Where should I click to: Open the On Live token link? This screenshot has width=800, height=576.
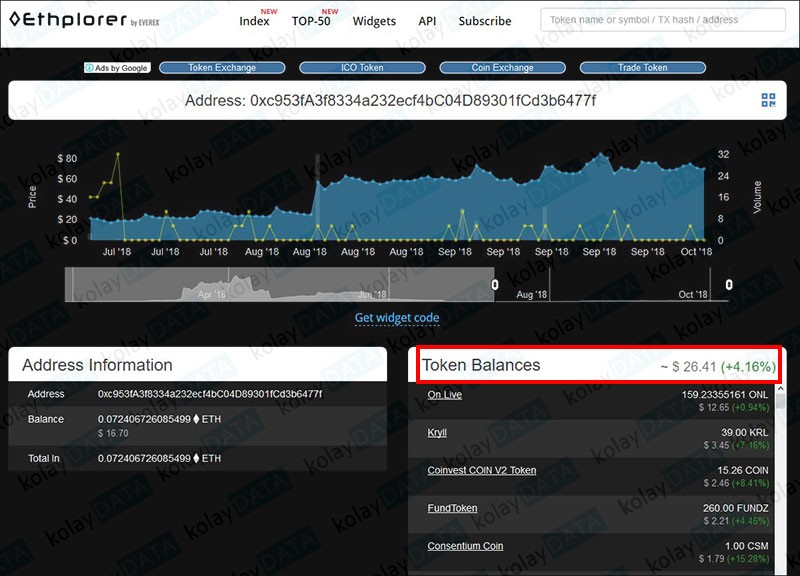coord(444,395)
